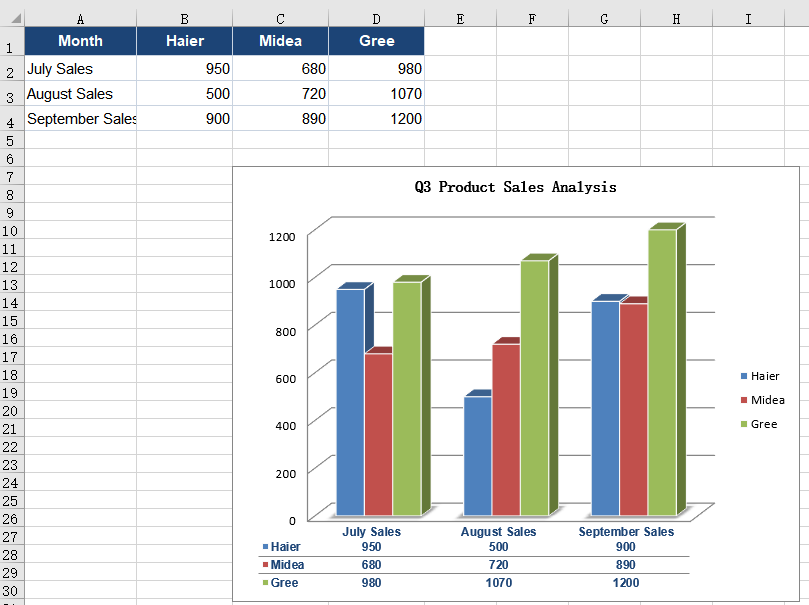Select column D header
The width and height of the screenshot is (809, 605).
tap(376, 19)
